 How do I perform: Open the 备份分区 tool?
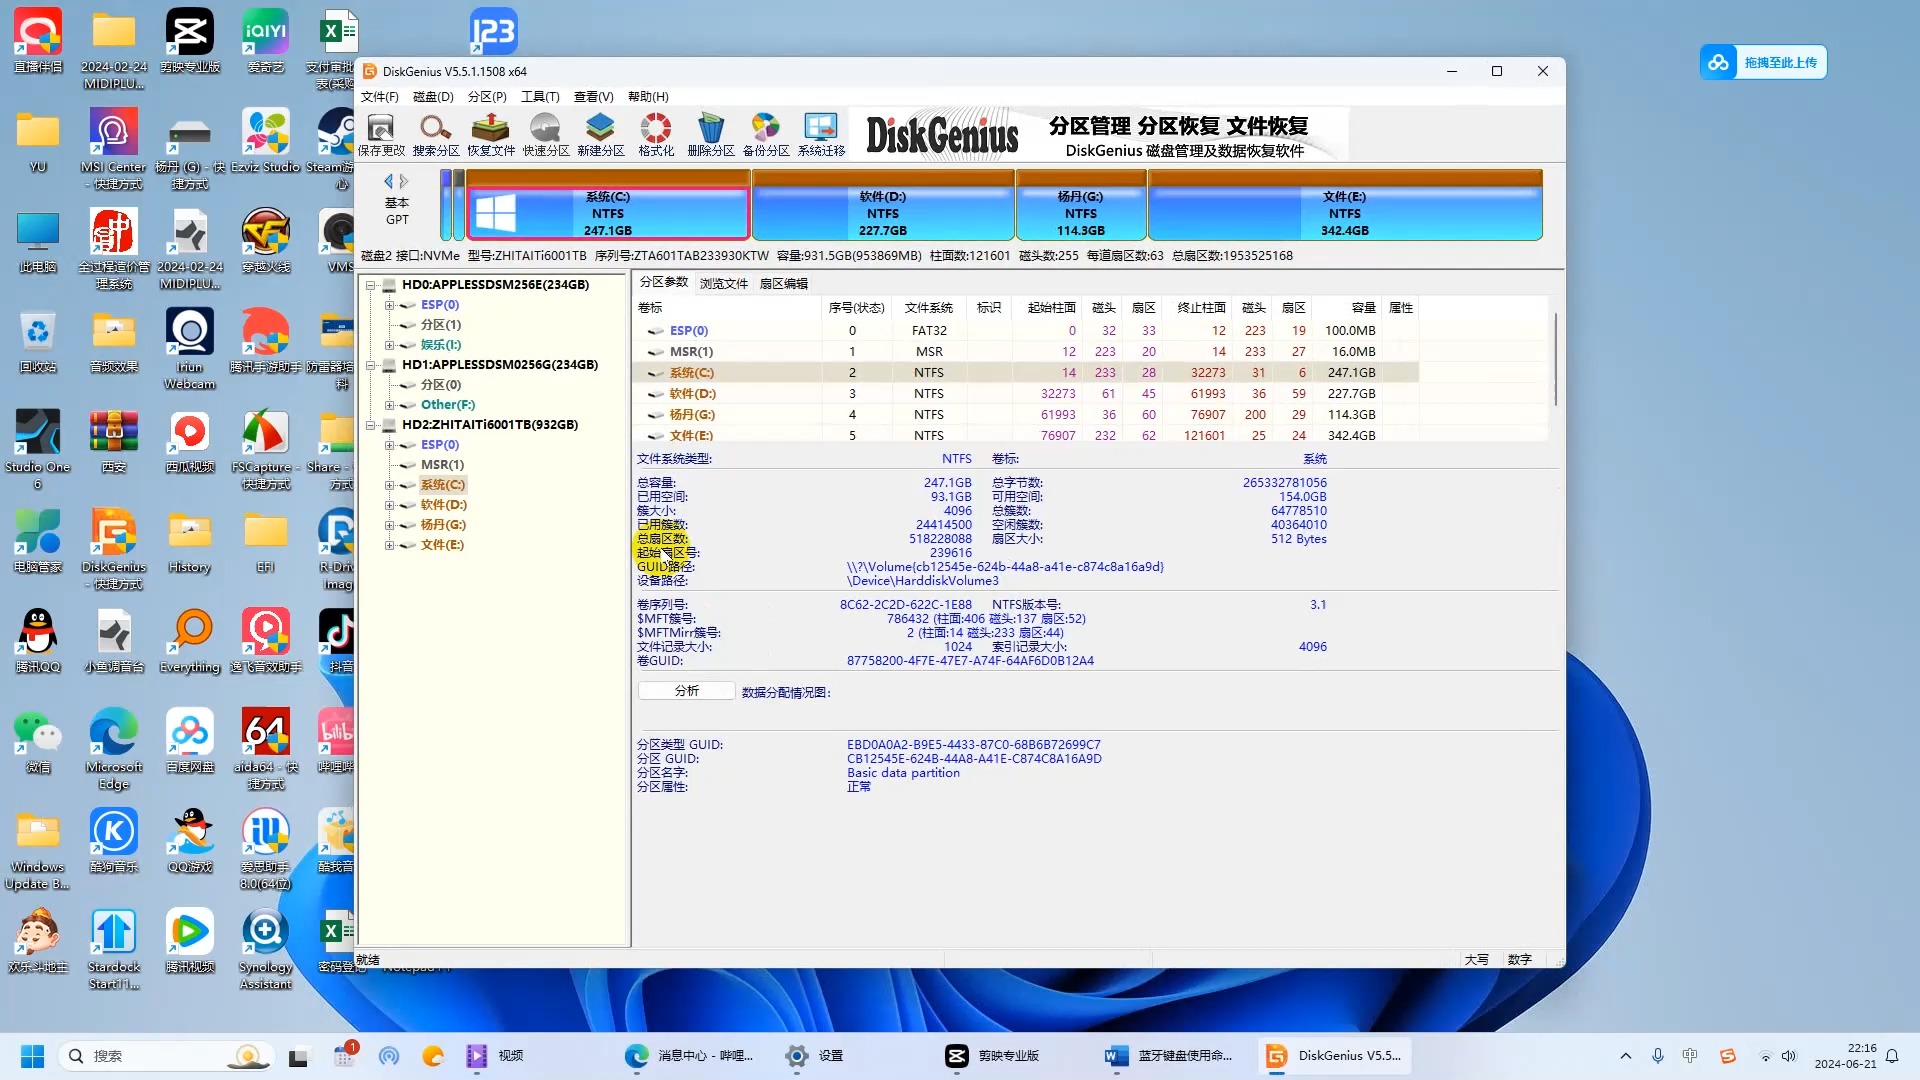click(x=766, y=135)
